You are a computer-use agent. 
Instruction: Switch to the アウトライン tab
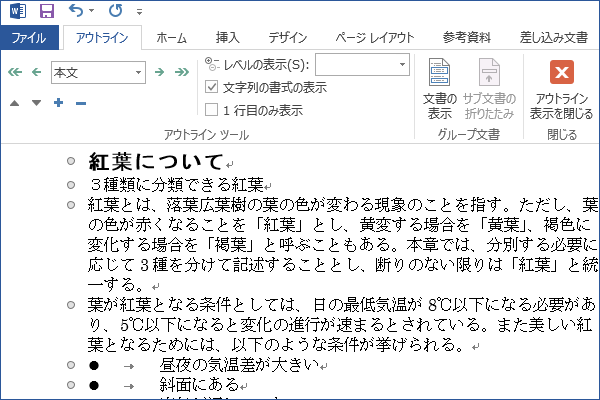(x=102, y=38)
